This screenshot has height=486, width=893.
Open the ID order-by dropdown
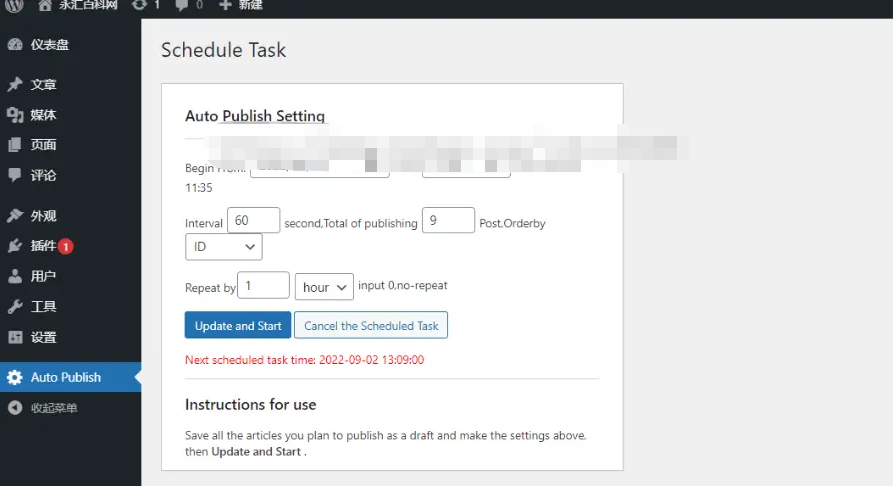224,247
